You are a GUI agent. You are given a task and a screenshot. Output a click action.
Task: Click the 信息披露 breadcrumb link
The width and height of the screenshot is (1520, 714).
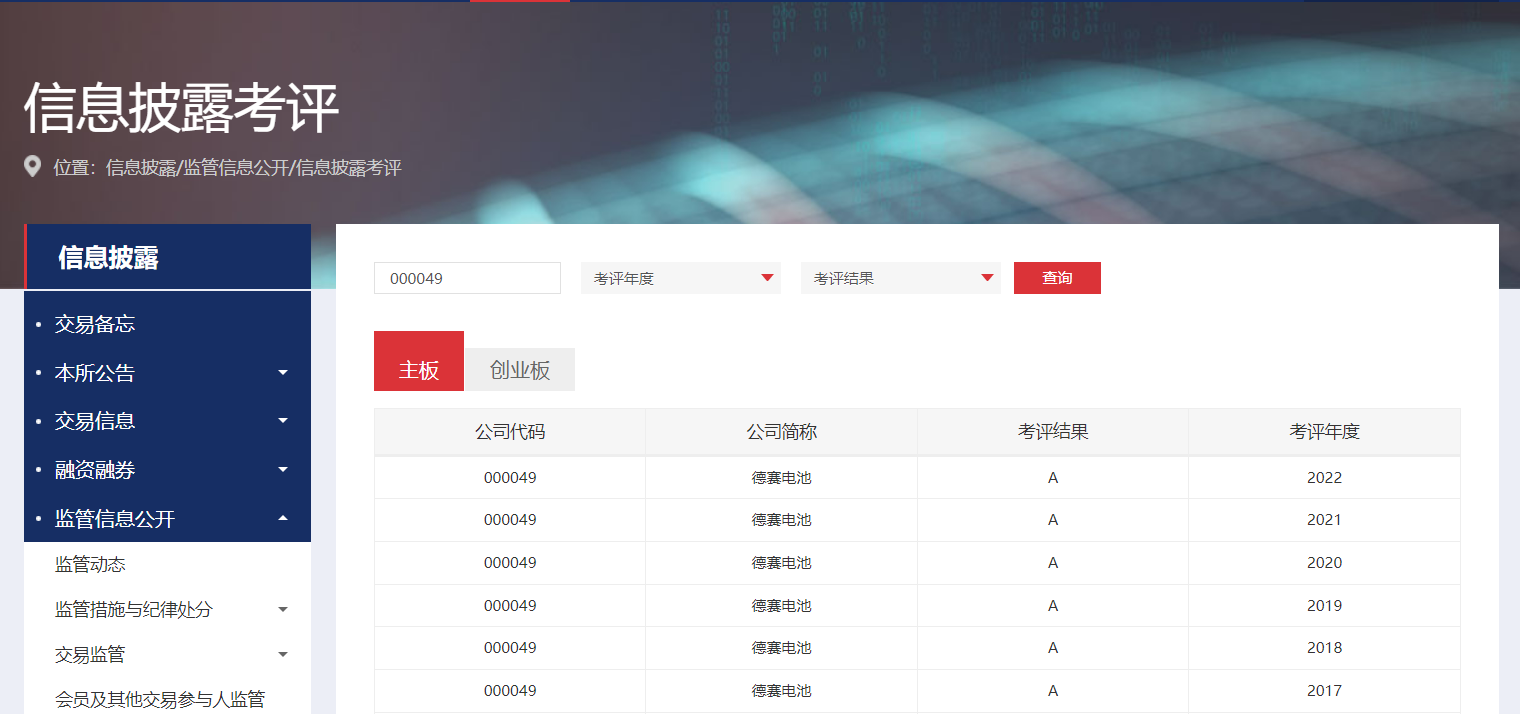[x=140, y=168]
